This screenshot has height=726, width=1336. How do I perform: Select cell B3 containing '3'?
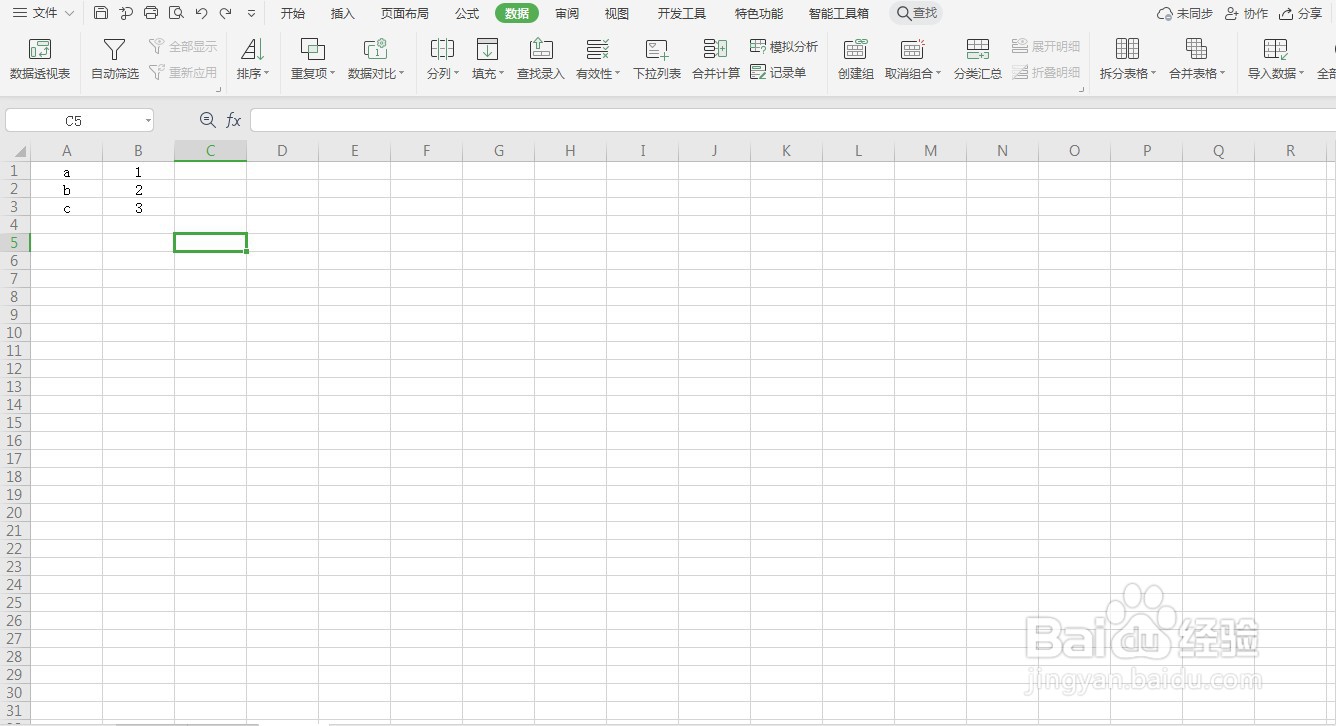(138, 208)
